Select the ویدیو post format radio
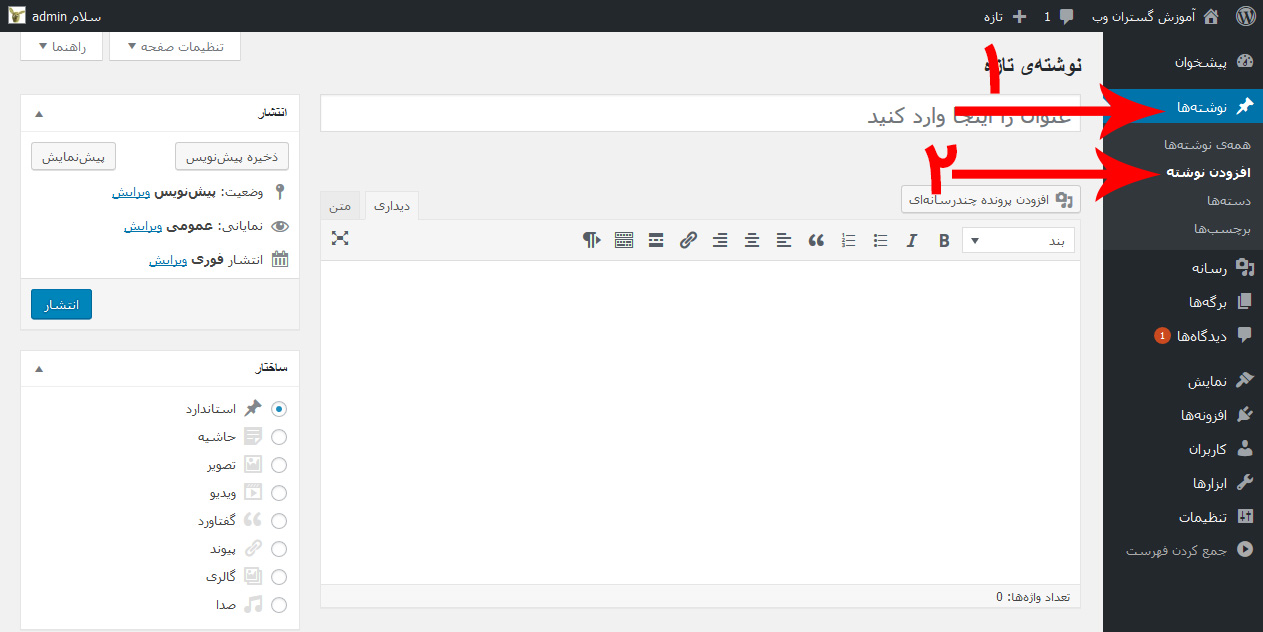The width and height of the screenshot is (1263, 632). click(x=279, y=493)
